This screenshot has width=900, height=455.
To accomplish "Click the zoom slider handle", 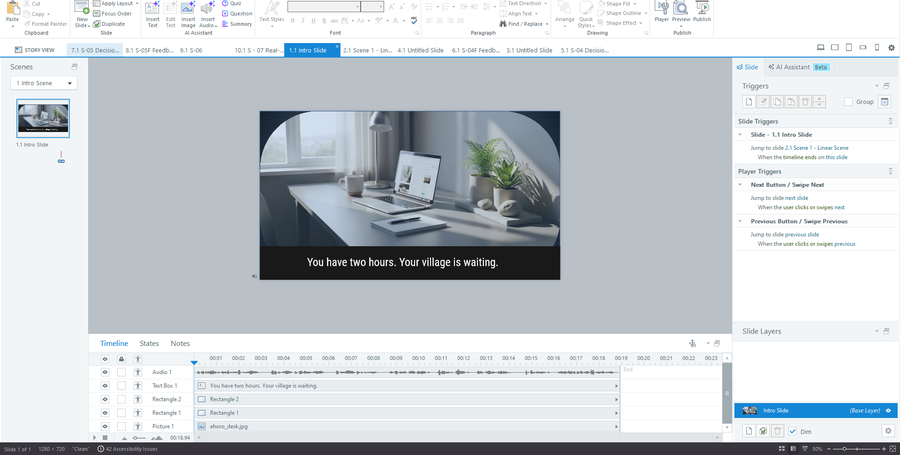I will (x=843, y=449).
